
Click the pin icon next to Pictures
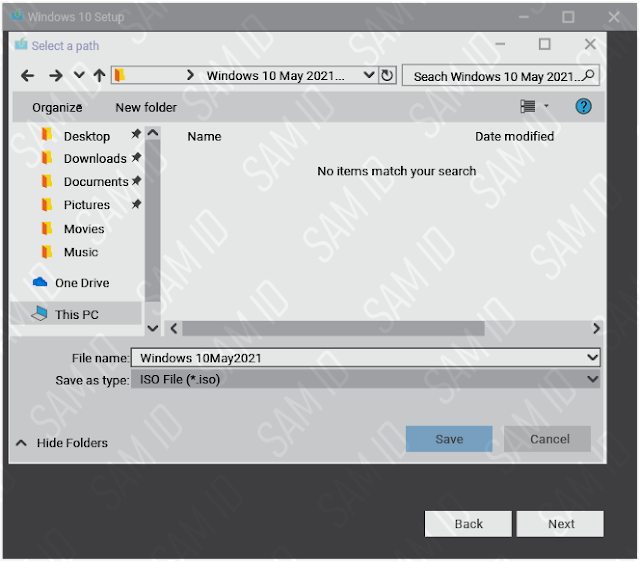pyautogui.click(x=136, y=203)
